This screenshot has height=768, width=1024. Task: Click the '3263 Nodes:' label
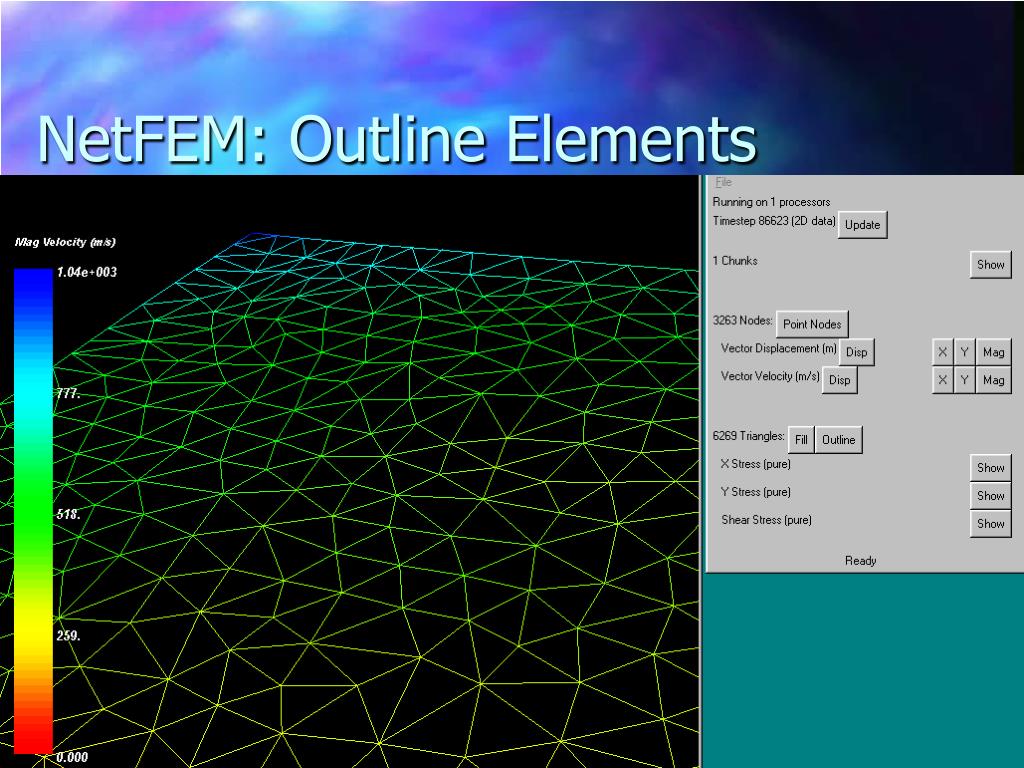coord(743,320)
